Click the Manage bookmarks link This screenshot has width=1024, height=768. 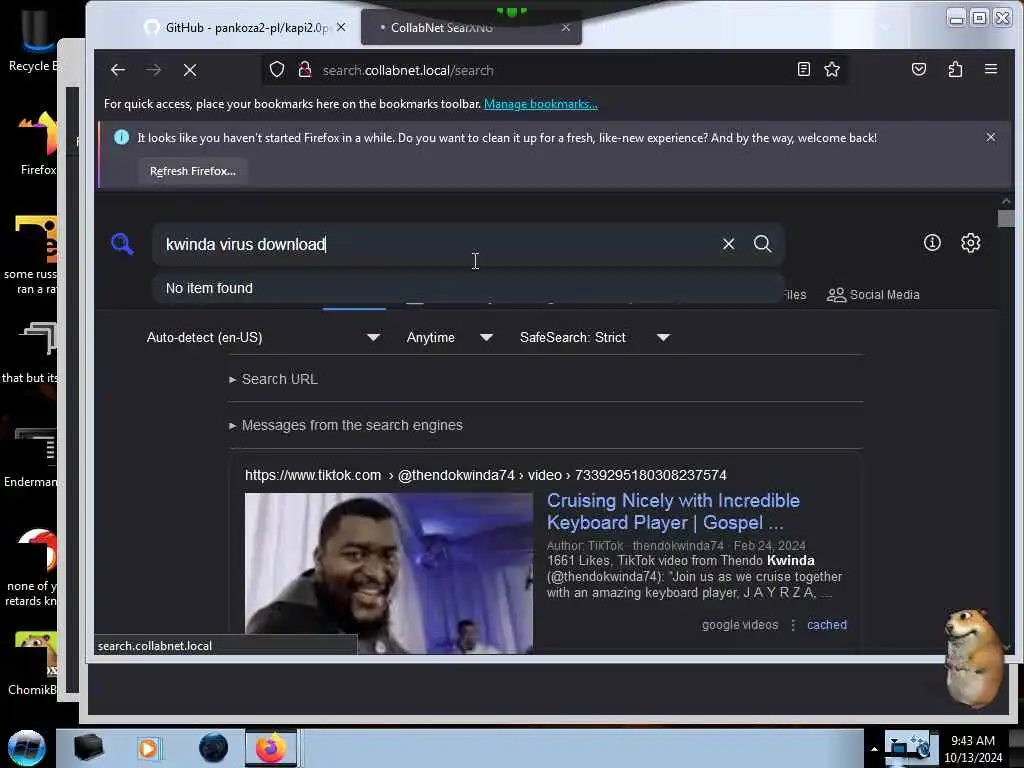point(540,104)
